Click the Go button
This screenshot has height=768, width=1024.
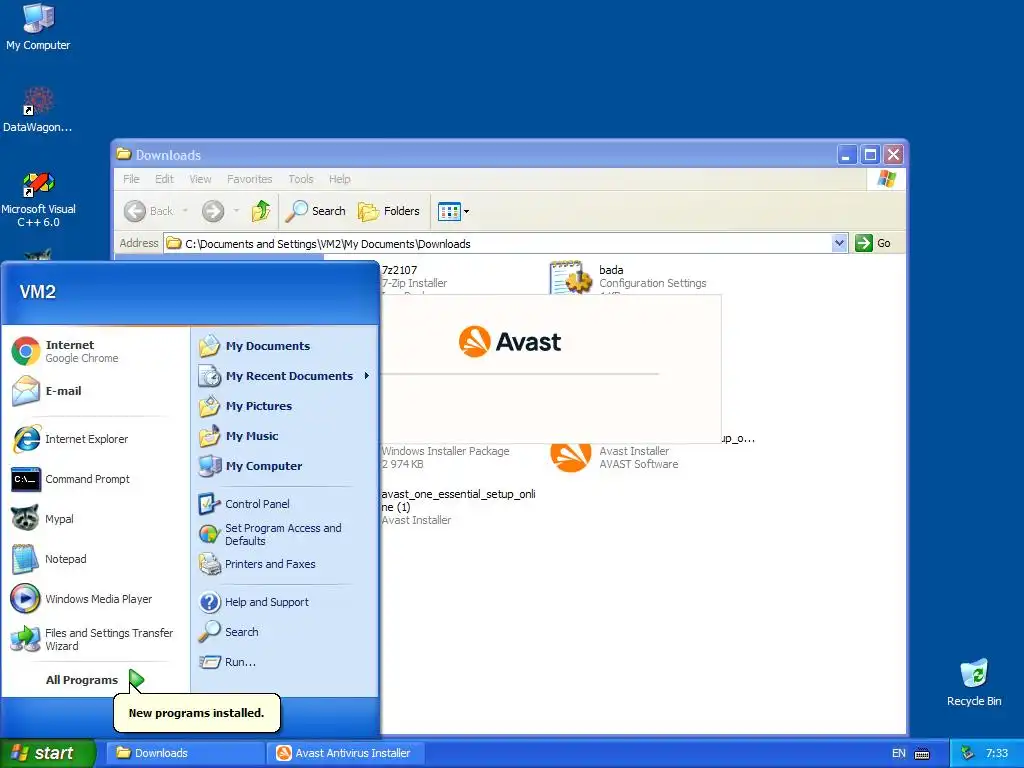click(x=873, y=243)
